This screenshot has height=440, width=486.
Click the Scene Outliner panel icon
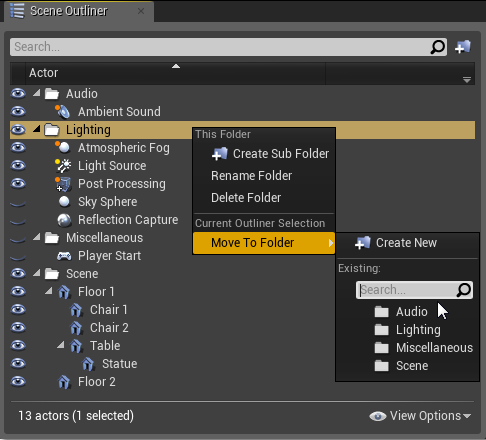pos(17,11)
